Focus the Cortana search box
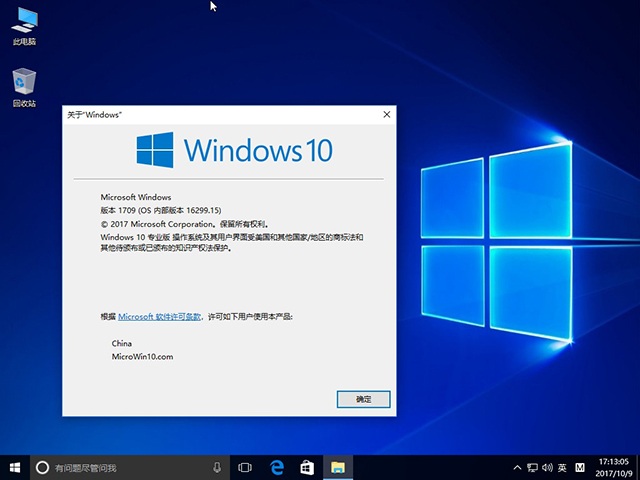This screenshot has width=640, height=480. click(130, 467)
